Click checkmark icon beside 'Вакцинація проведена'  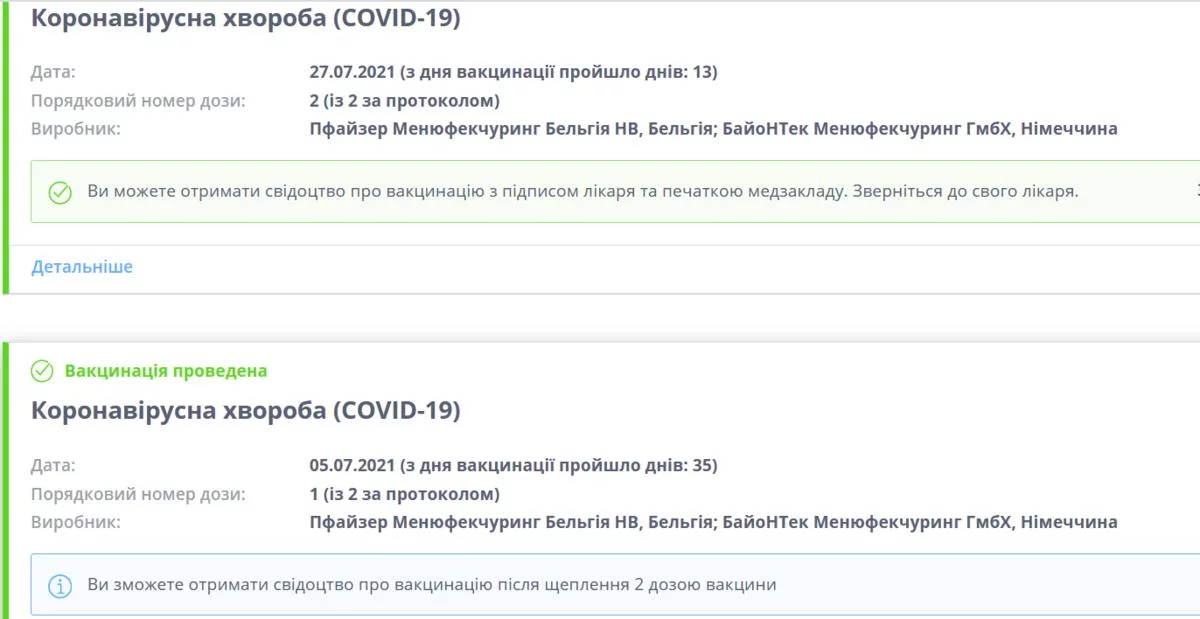[x=42, y=371]
